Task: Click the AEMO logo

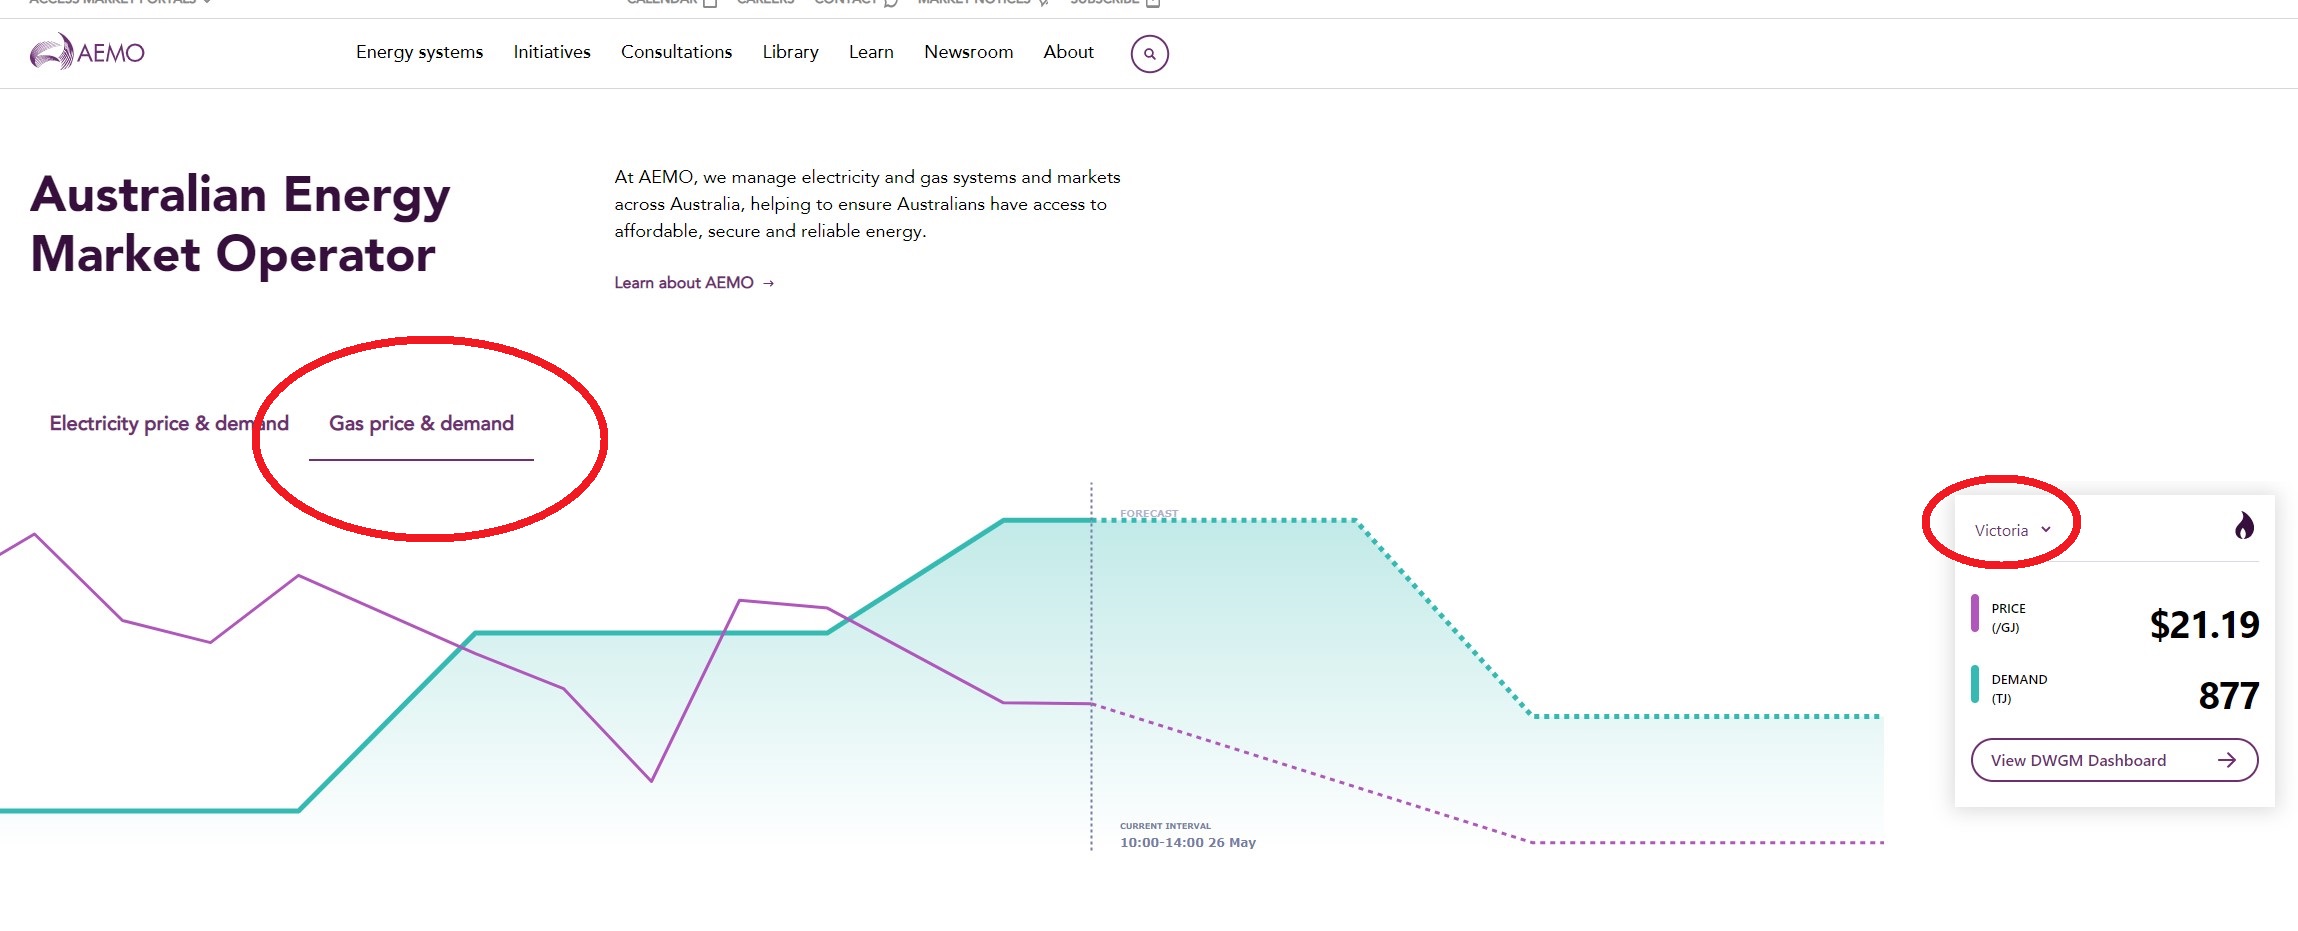Action: coord(87,52)
